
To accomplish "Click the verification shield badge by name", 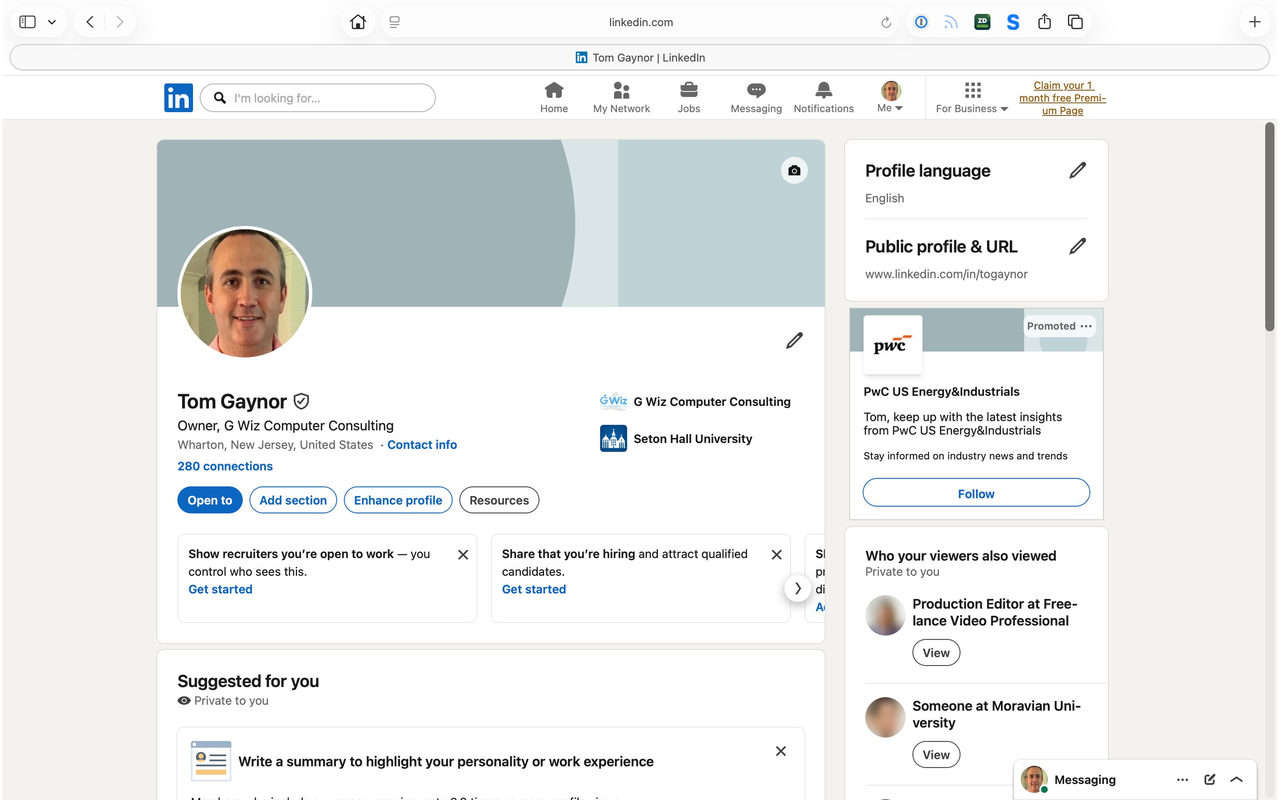I will click(301, 401).
